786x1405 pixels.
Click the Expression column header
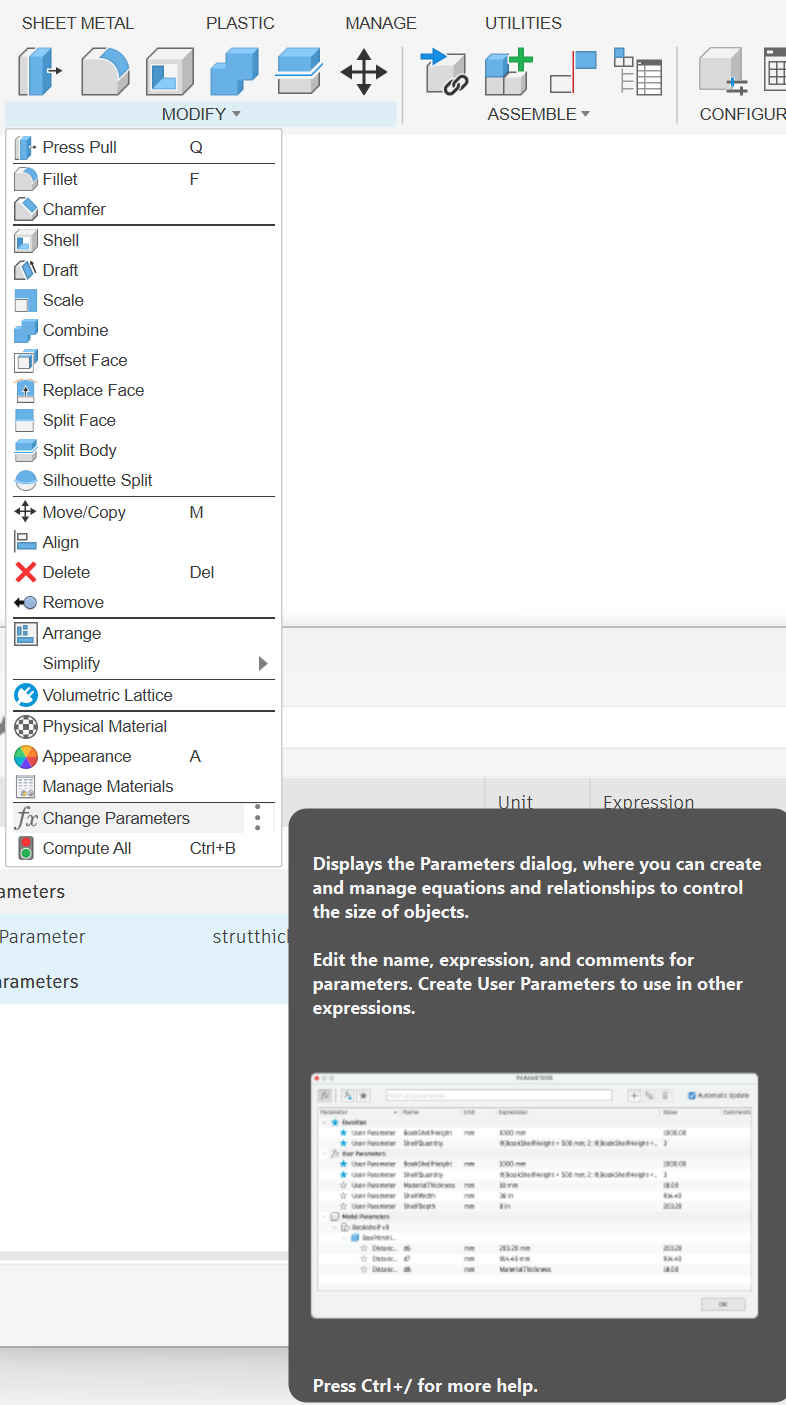pyautogui.click(x=648, y=800)
